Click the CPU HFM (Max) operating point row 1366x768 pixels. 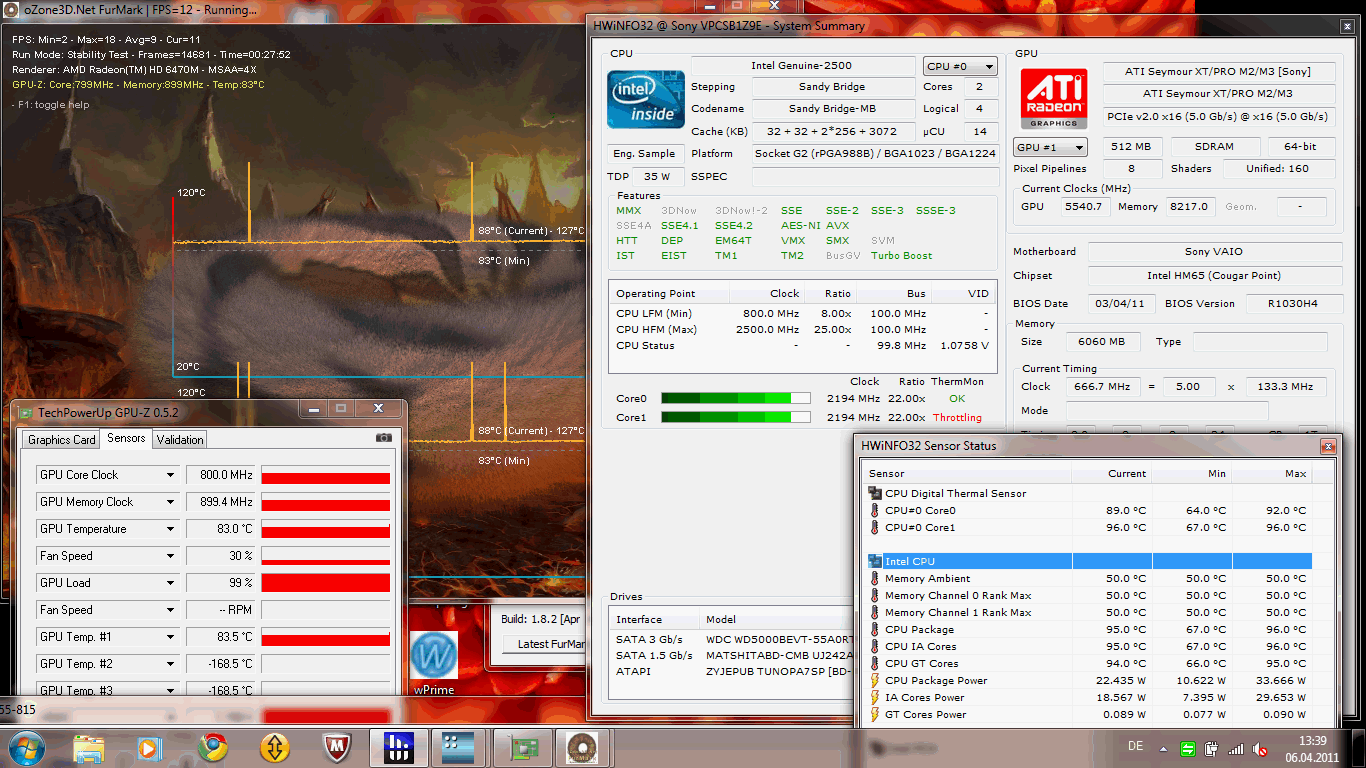pyautogui.click(x=802, y=330)
